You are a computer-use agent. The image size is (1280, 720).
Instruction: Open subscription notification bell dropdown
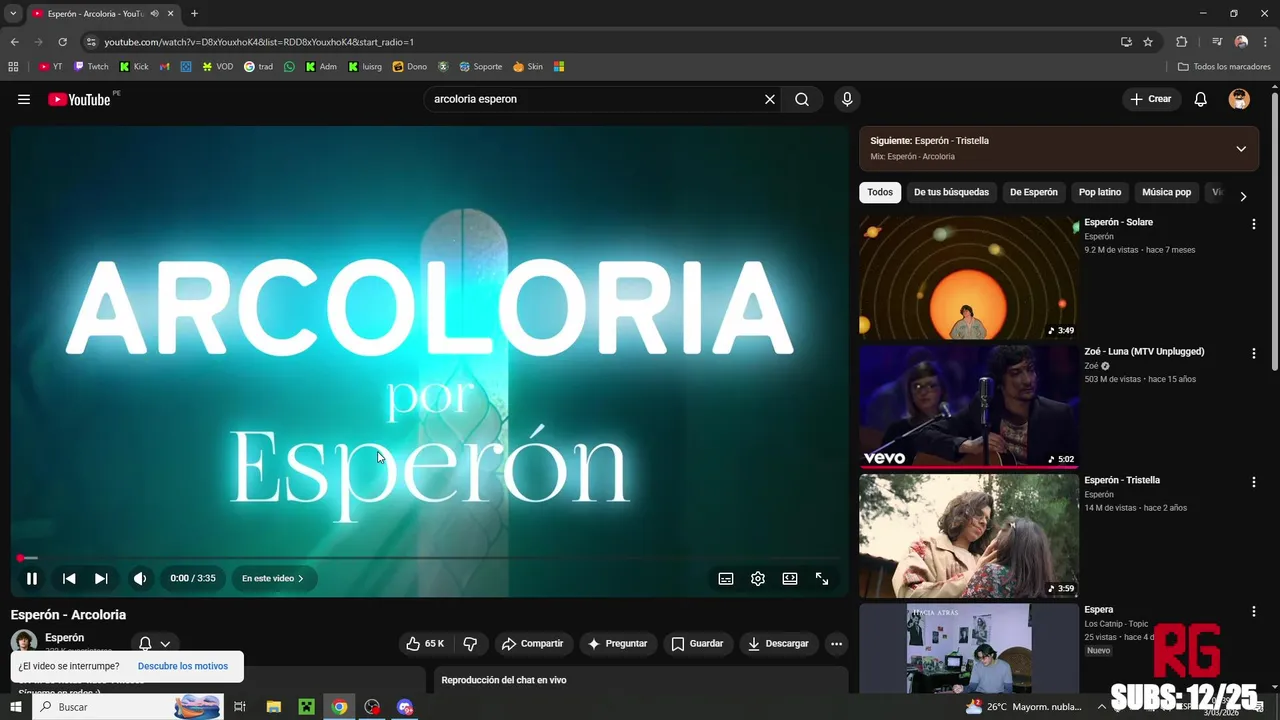[155, 644]
